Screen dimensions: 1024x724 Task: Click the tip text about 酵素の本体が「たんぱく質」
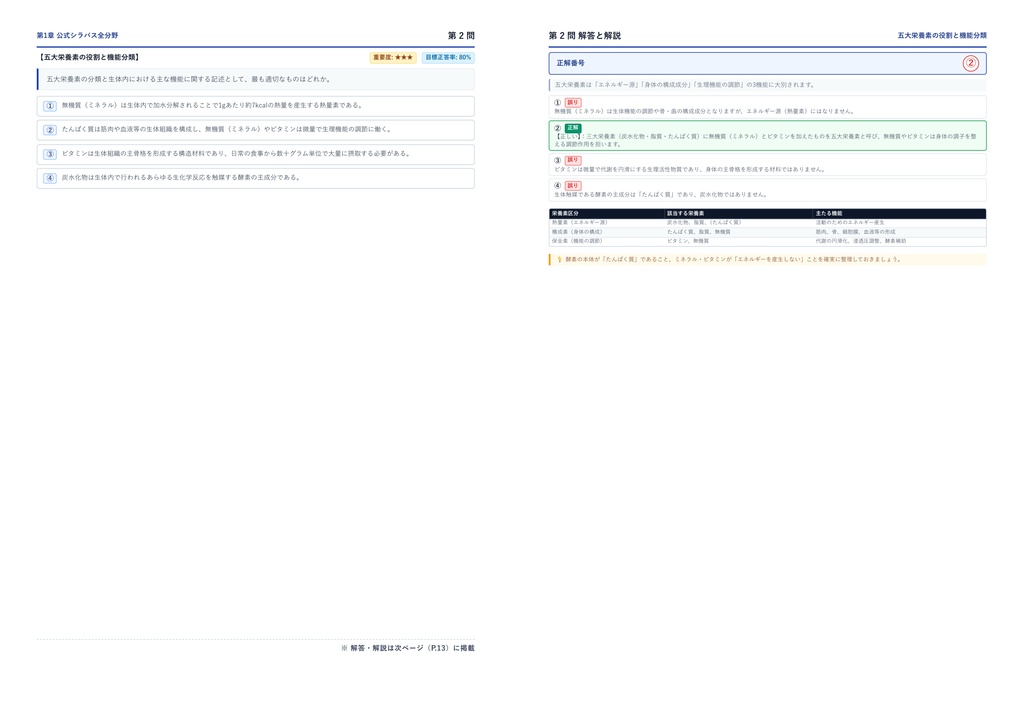733,259
